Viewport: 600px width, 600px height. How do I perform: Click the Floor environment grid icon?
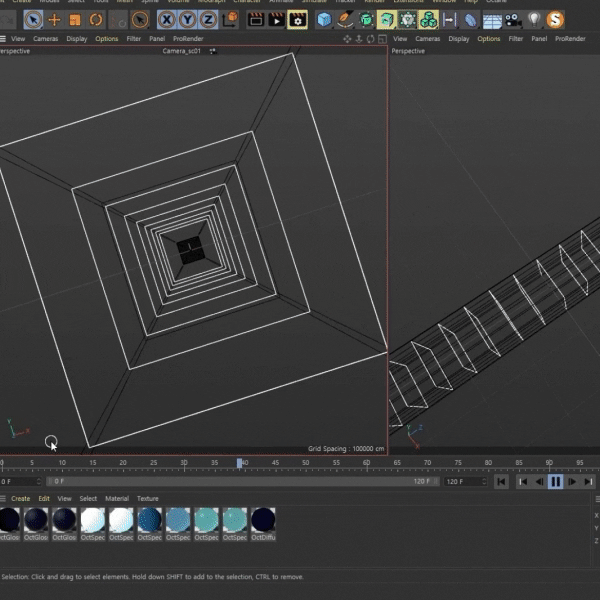pyautogui.click(x=492, y=20)
